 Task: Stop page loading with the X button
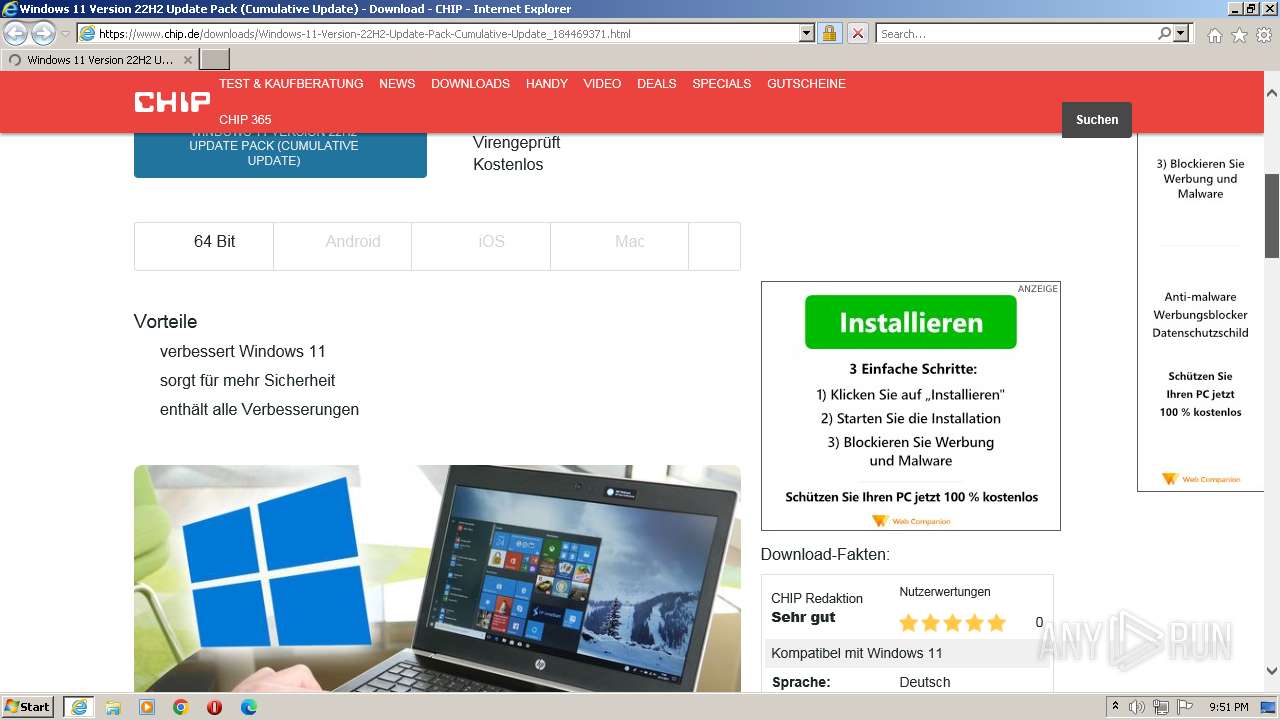857,34
